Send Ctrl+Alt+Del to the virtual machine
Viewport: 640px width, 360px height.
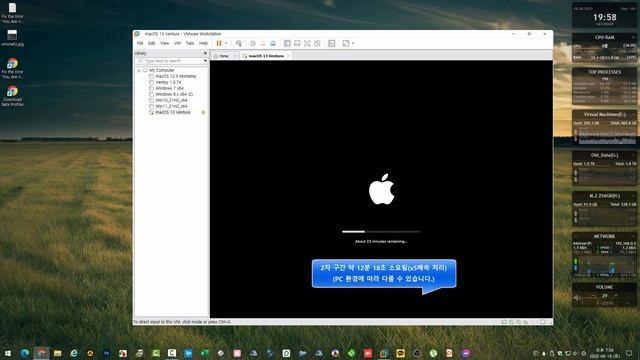(239, 43)
